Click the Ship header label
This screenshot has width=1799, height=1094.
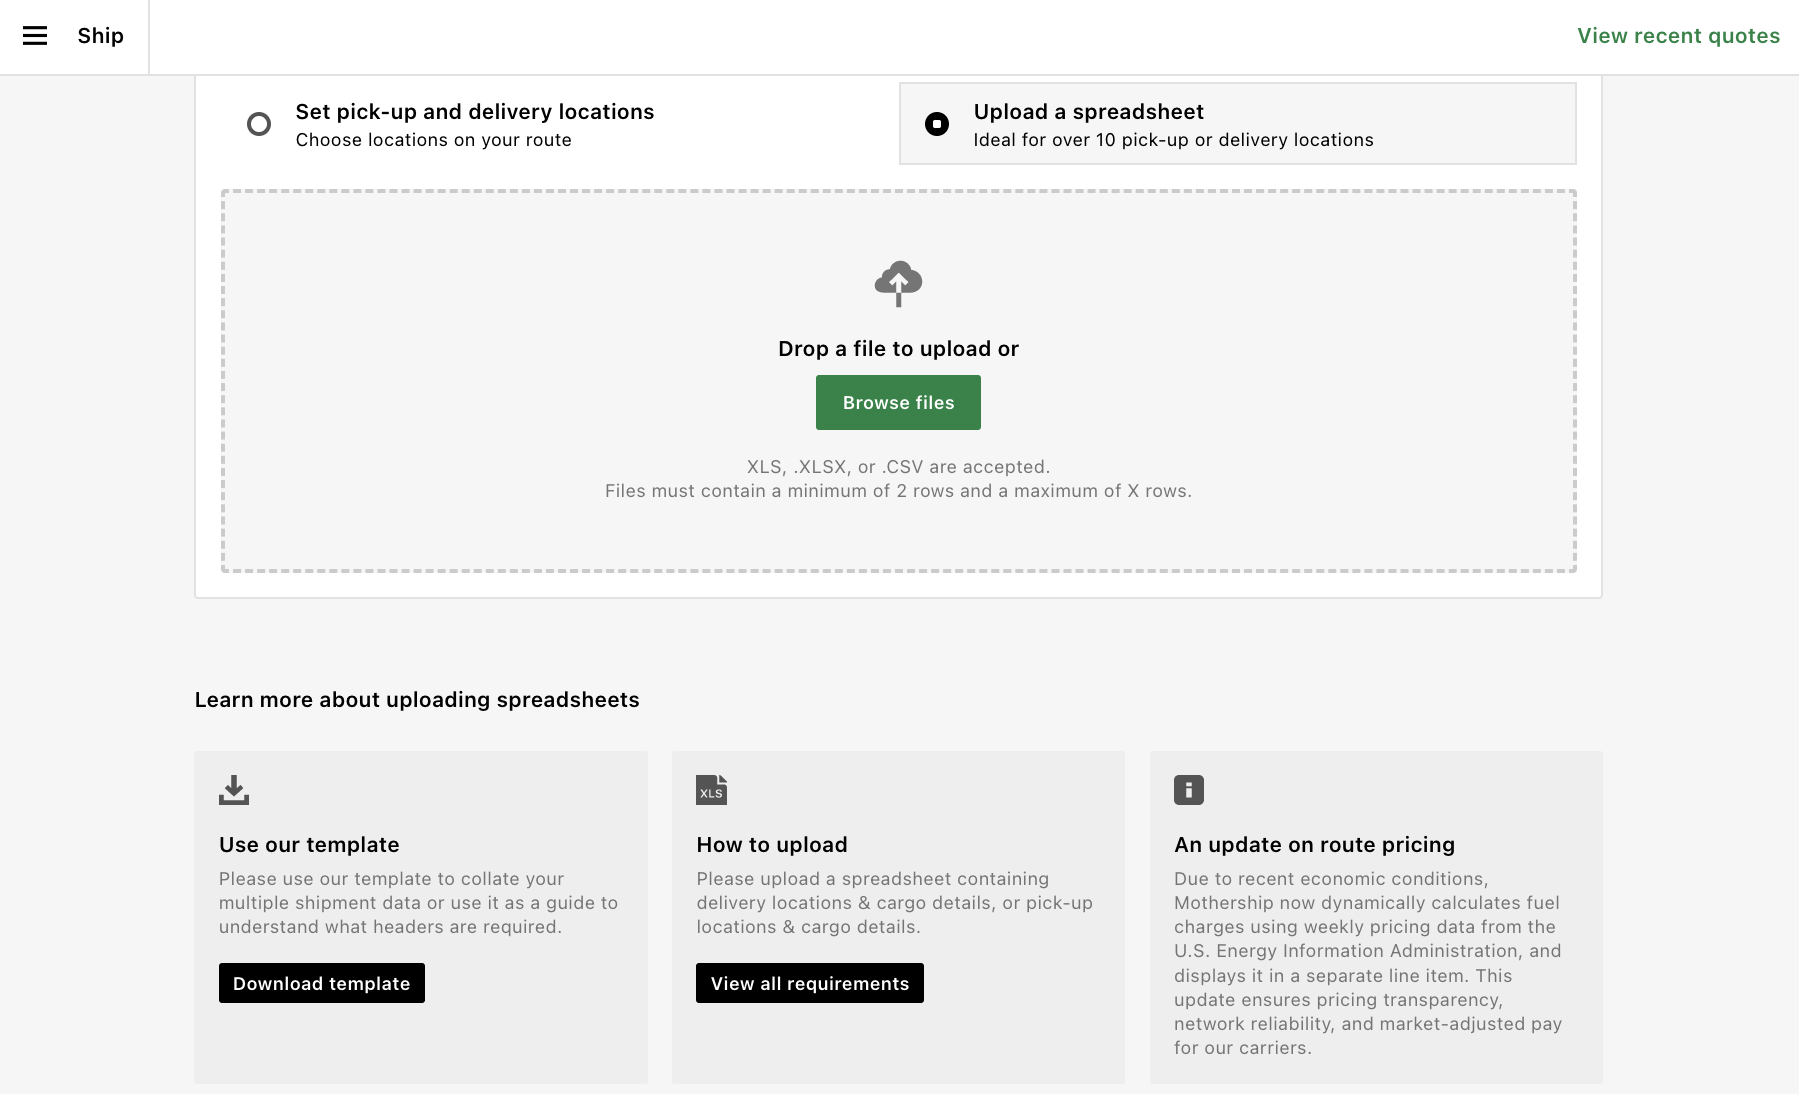pyautogui.click(x=101, y=36)
